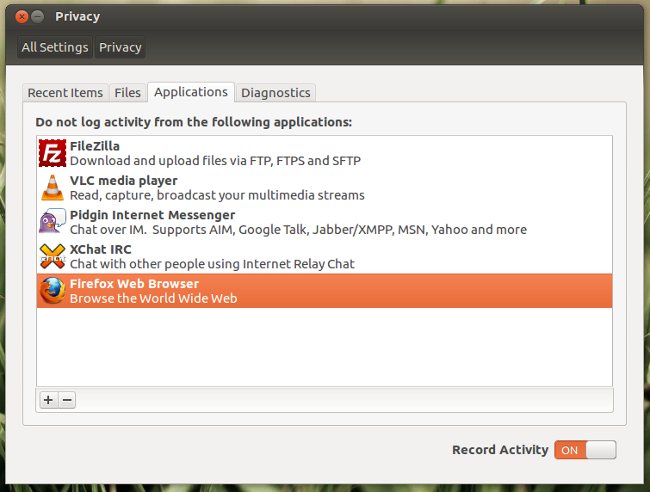Image resolution: width=650 pixels, height=492 pixels.
Task: Click the XChat IRC icon
Action: click(52, 256)
